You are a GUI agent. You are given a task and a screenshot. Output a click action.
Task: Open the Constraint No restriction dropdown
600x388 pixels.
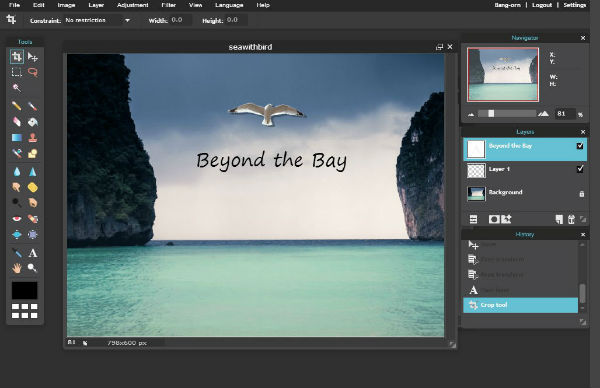click(98, 20)
